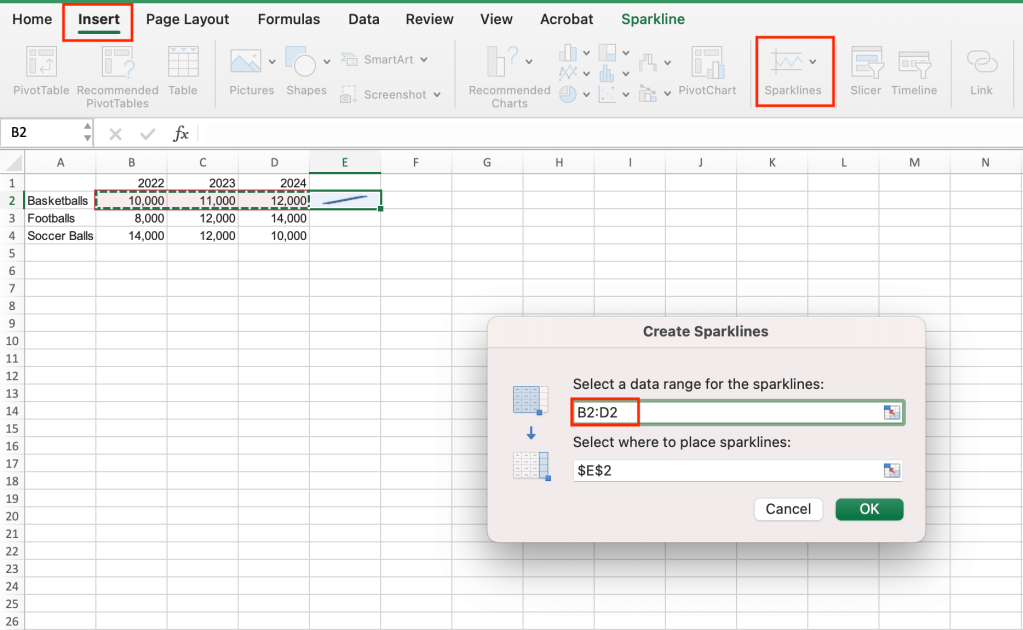The width and height of the screenshot is (1023, 630).
Task: Switch to the Home tab
Action: [32, 19]
